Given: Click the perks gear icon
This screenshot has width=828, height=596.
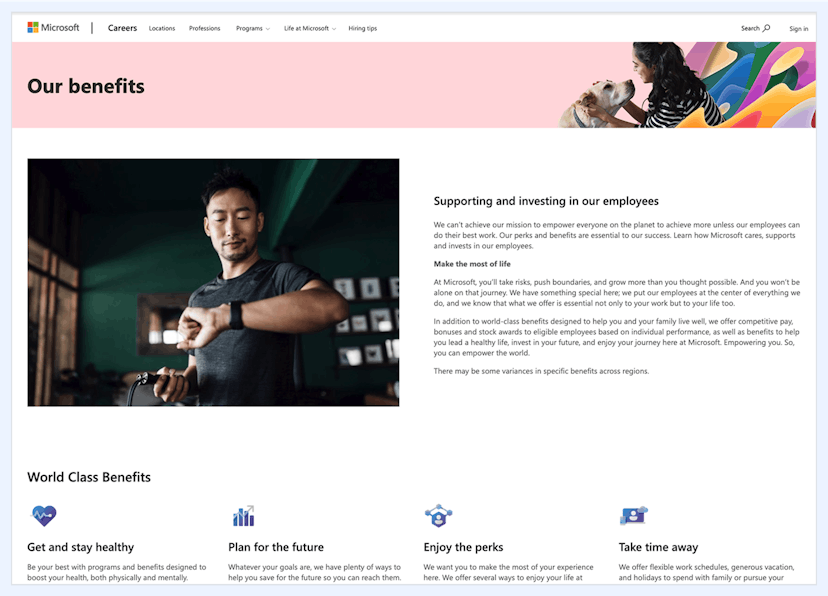Looking at the screenshot, I should (x=438, y=514).
